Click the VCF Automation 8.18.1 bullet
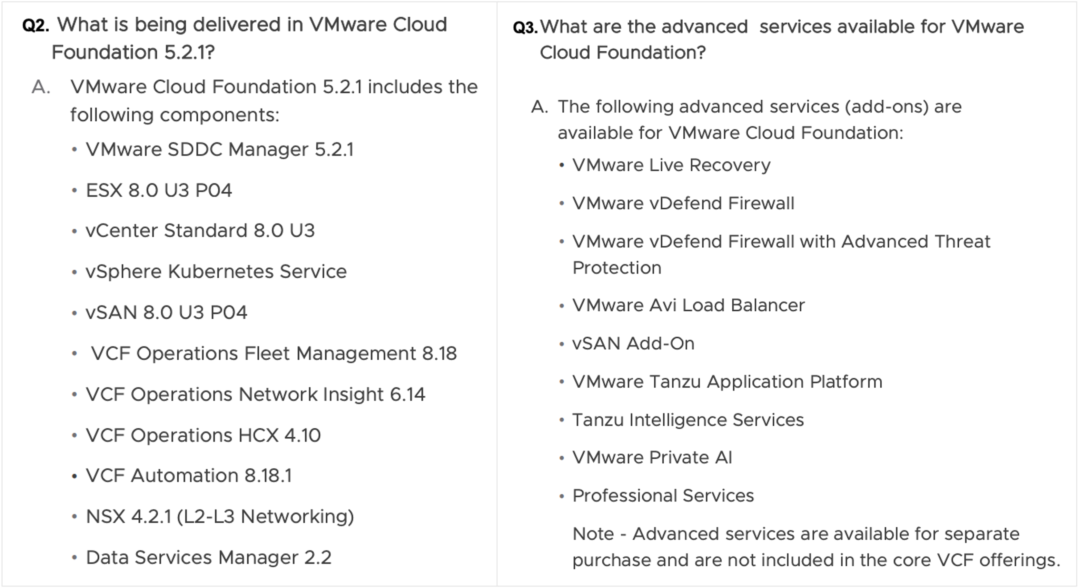Viewport: 1078px width, 588px height. click(x=189, y=476)
